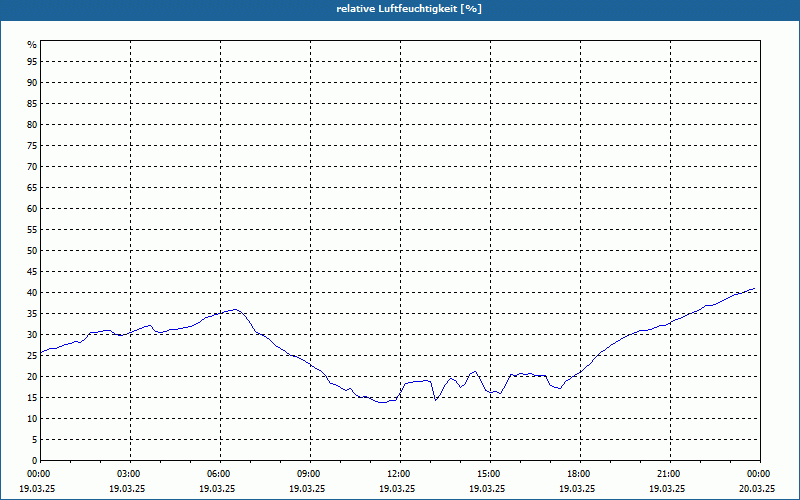Select the 10 y-axis tick label
The image size is (800, 500).
click(32, 418)
